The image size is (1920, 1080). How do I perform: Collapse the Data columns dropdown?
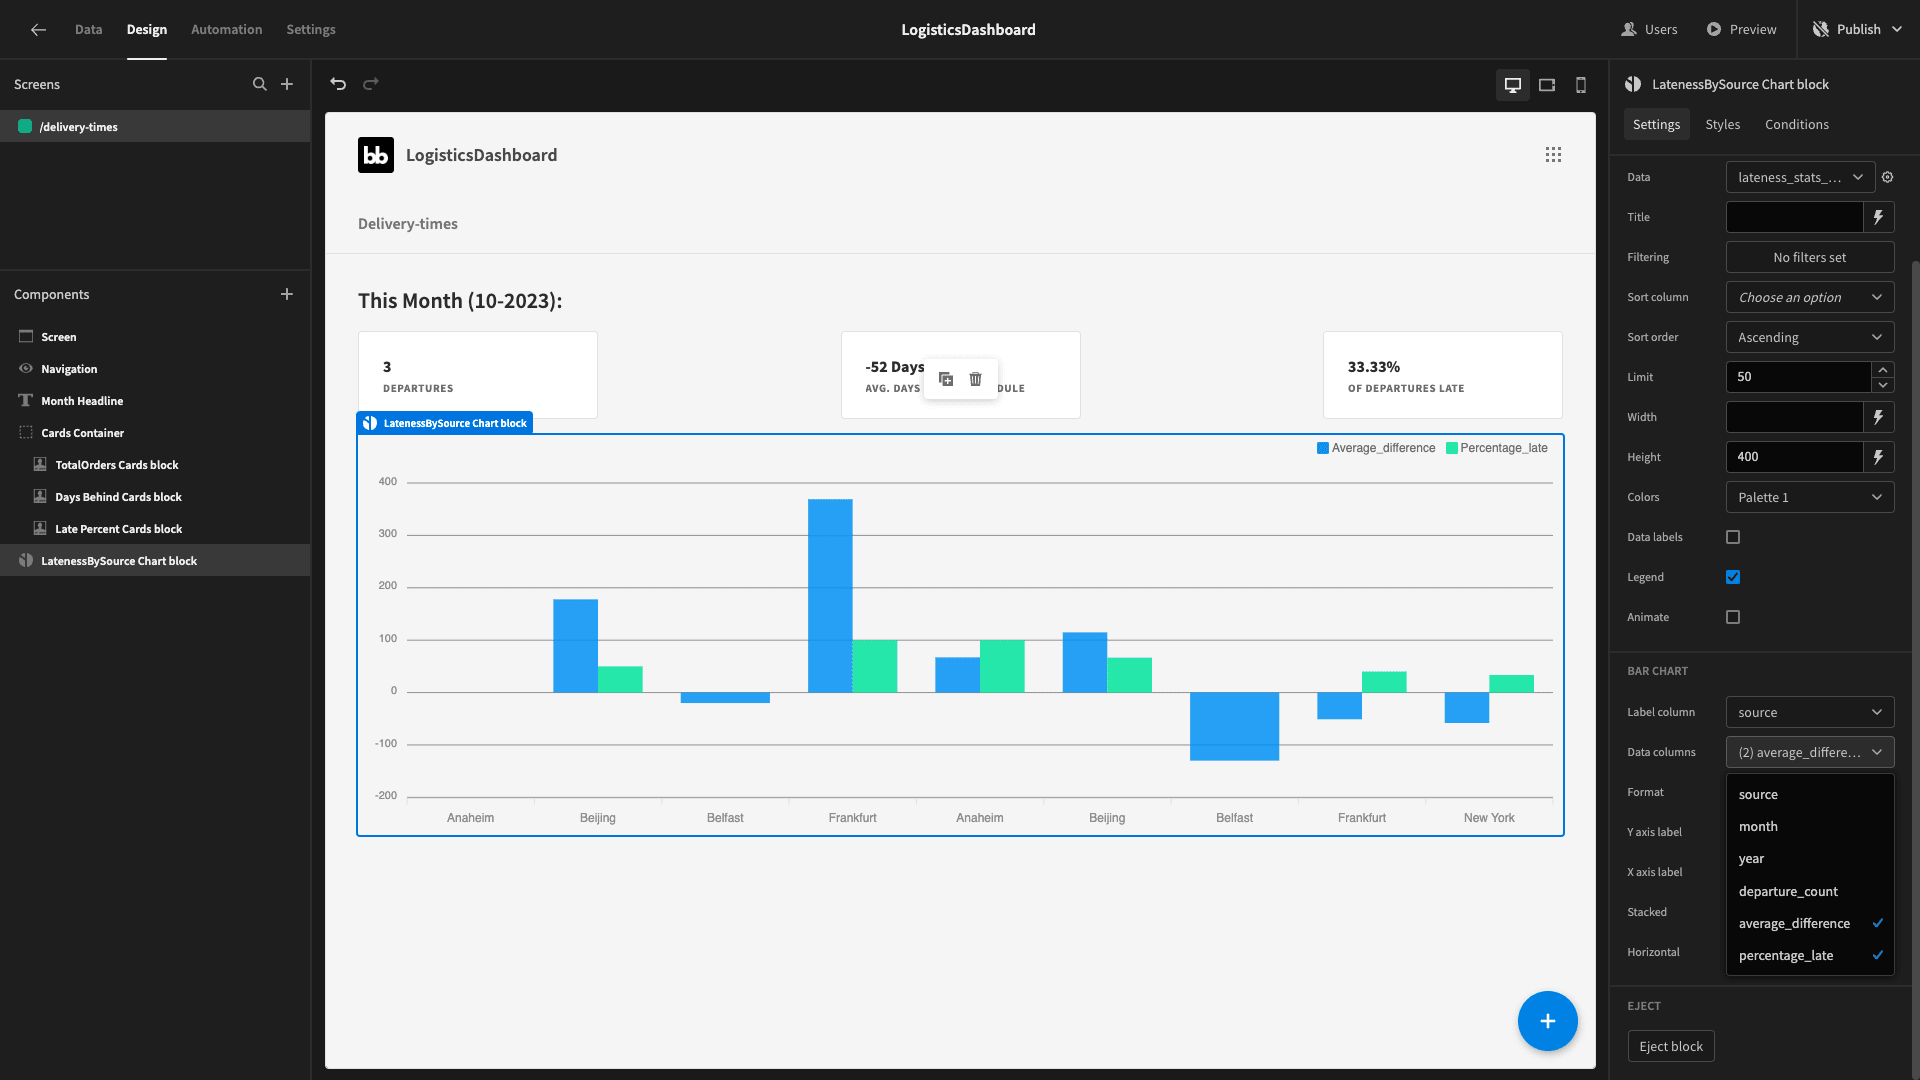1810,752
